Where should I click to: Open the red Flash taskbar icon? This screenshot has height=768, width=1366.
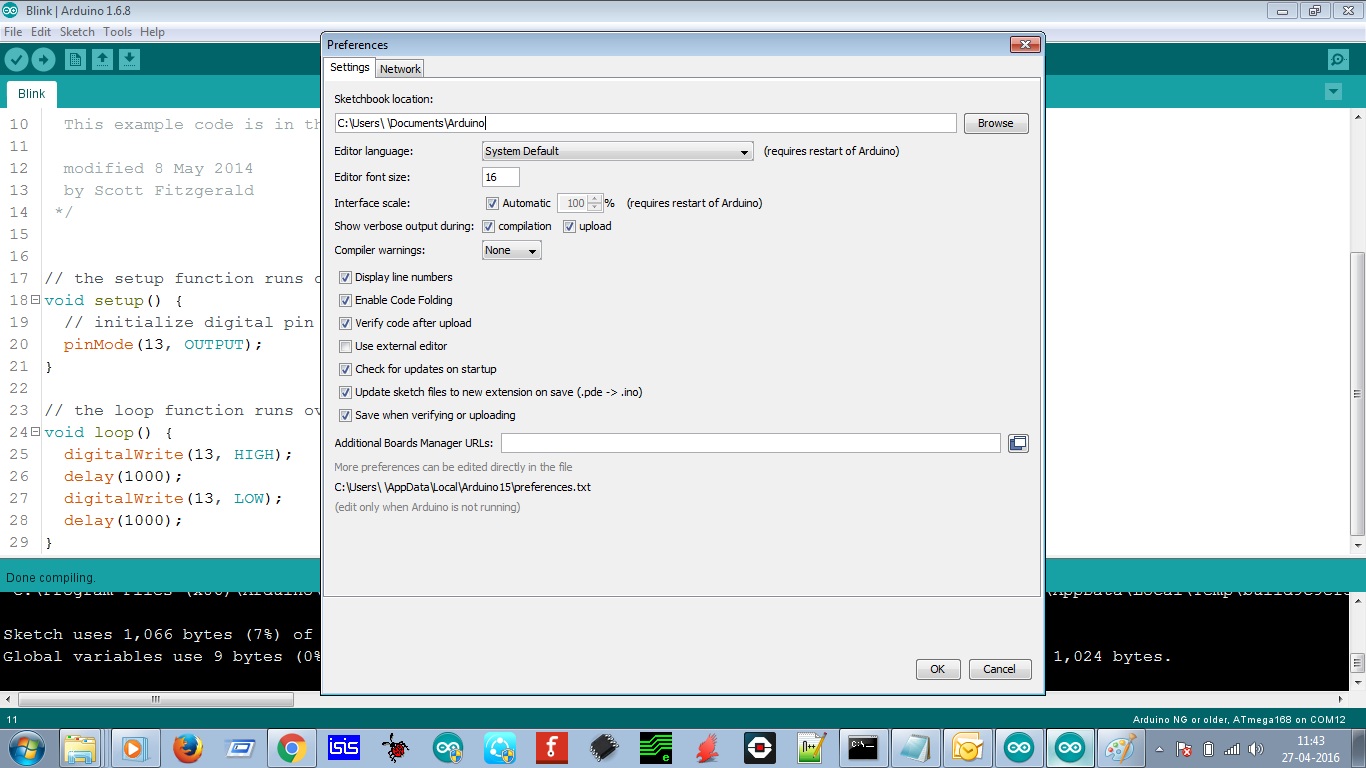(551, 748)
